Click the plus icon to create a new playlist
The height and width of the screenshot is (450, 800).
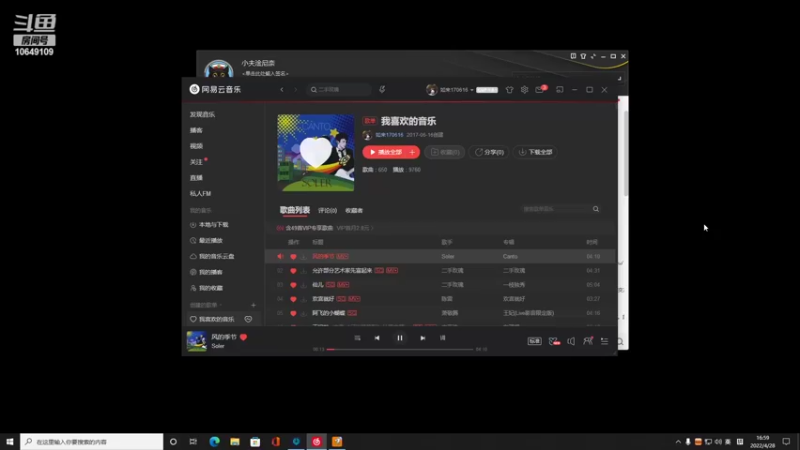[x=254, y=305]
